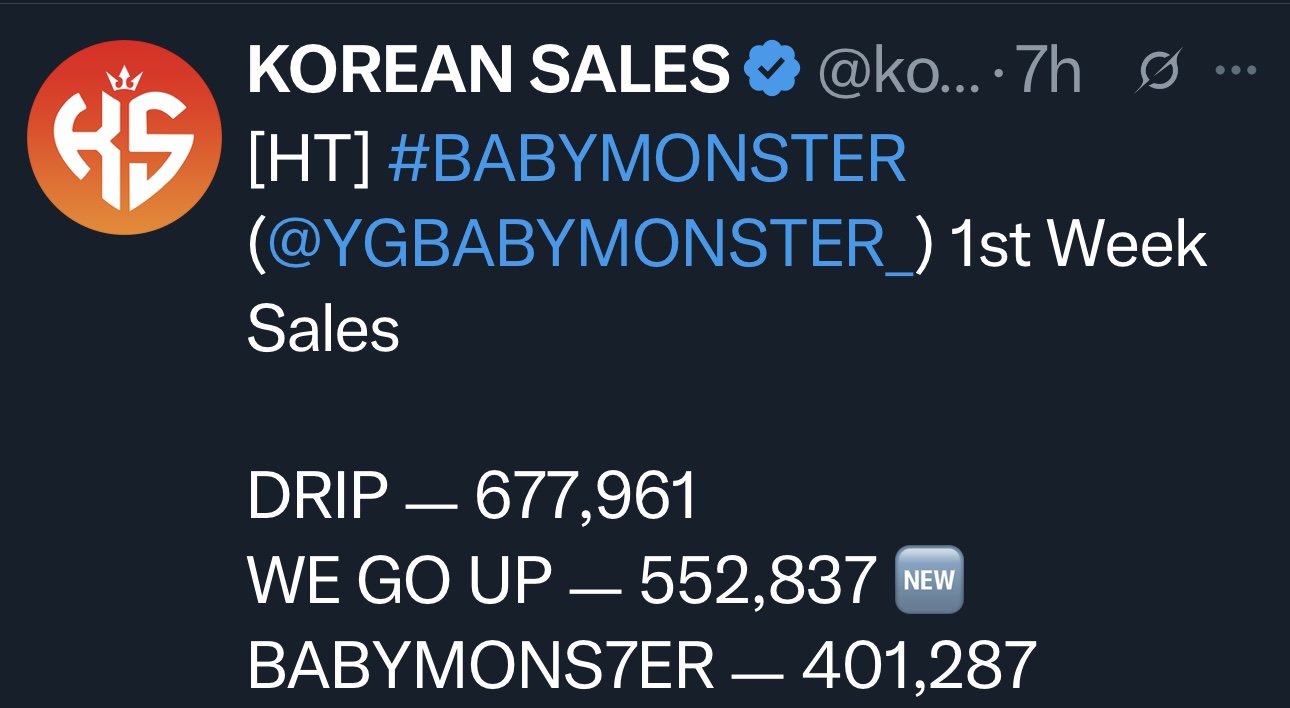Viewport: 1290px width, 708px height.
Task: Click the crown emblem in the KS logo
Action: (124, 79)
